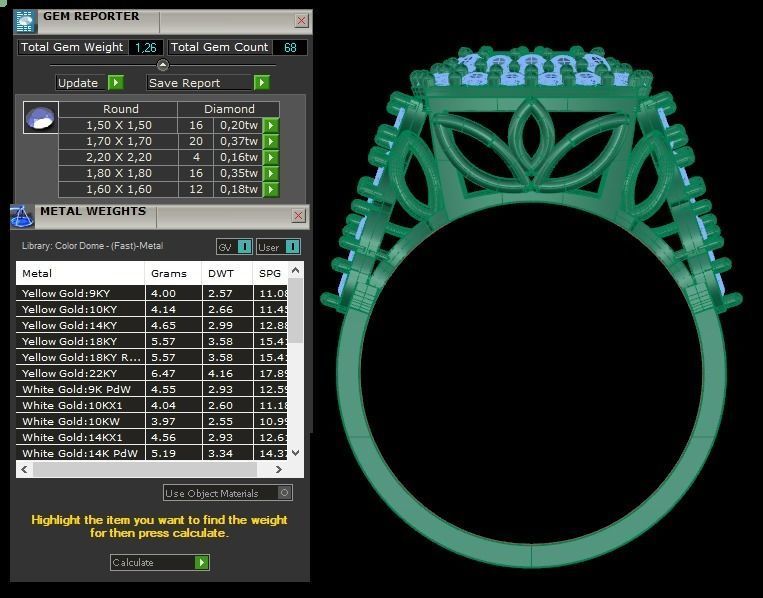Click the SPG column header
Screen dimensions: 763x598
[271, 273]
